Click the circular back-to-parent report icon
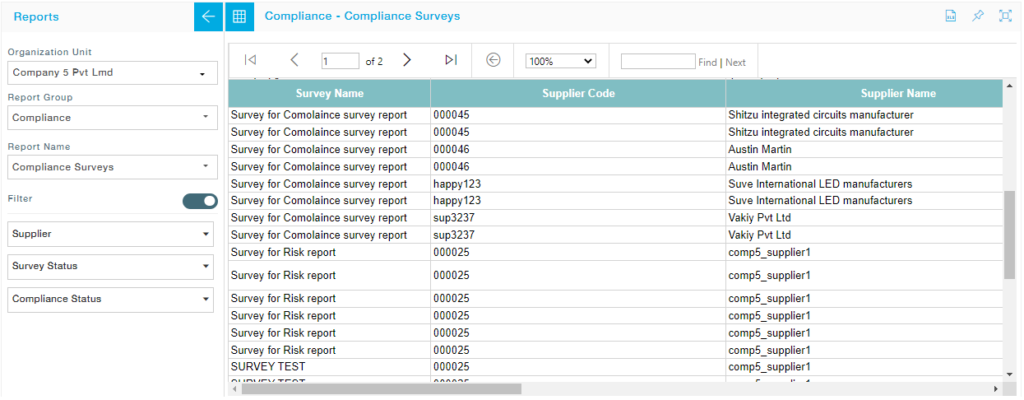This screenshot has height=400, width=1024. (x=493, y=61)
